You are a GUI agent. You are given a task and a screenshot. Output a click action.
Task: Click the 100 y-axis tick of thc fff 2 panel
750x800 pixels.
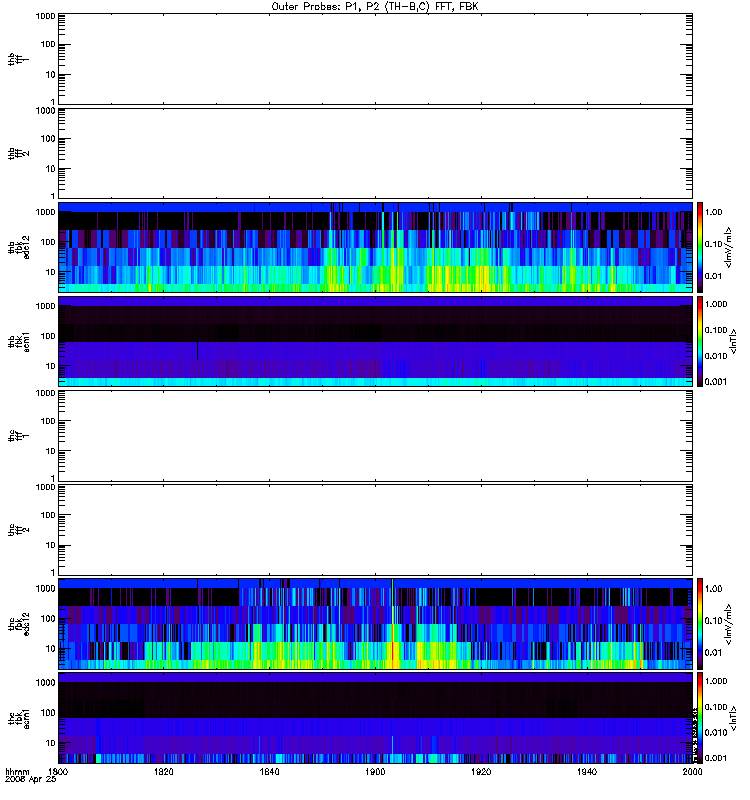(x=48, y=515)
